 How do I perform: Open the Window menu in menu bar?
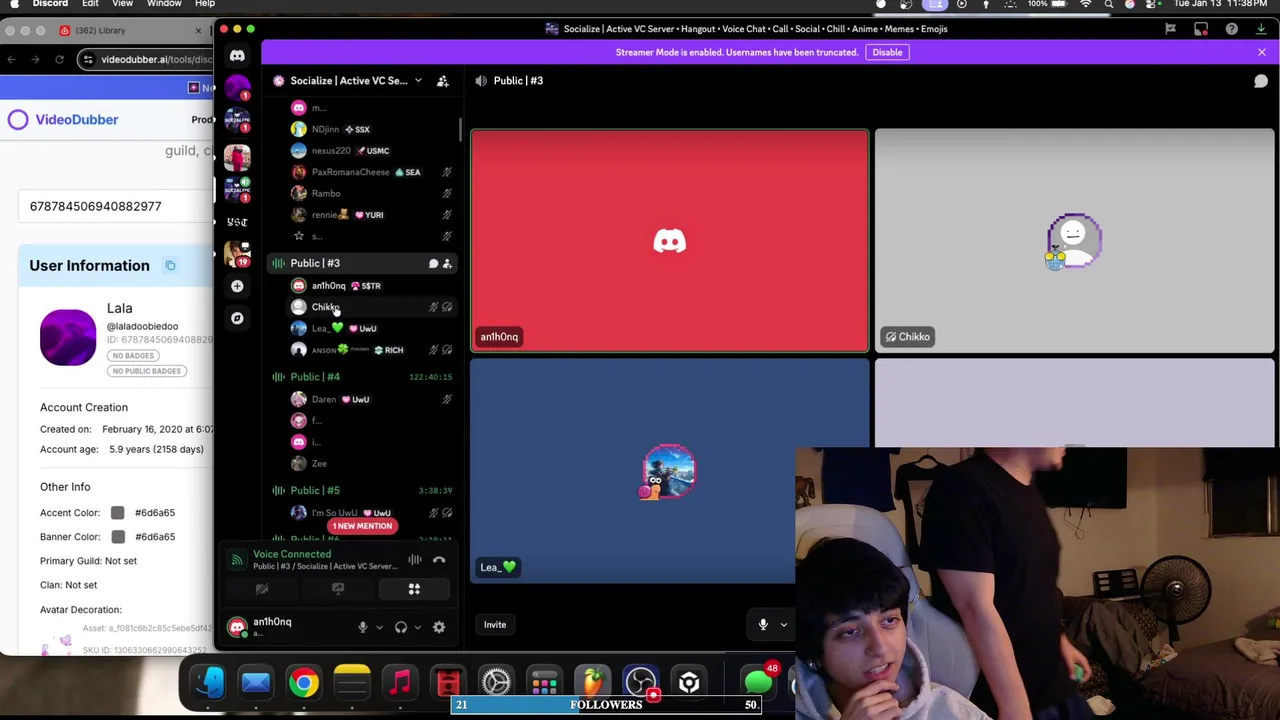164,4
